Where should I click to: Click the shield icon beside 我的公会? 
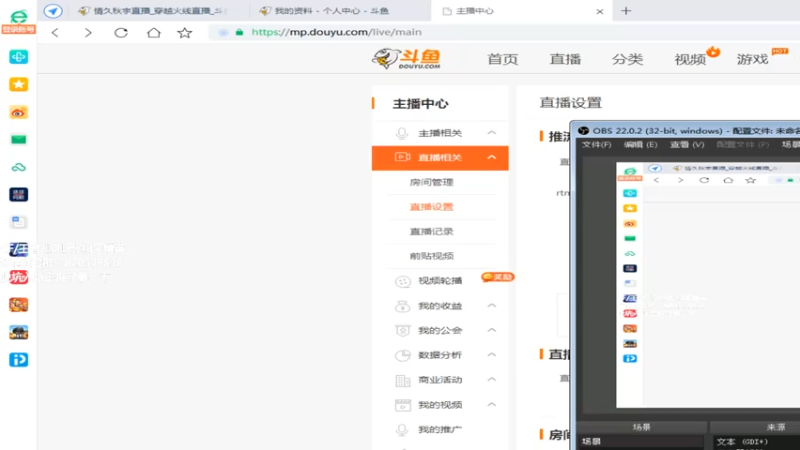click(403, 330)
